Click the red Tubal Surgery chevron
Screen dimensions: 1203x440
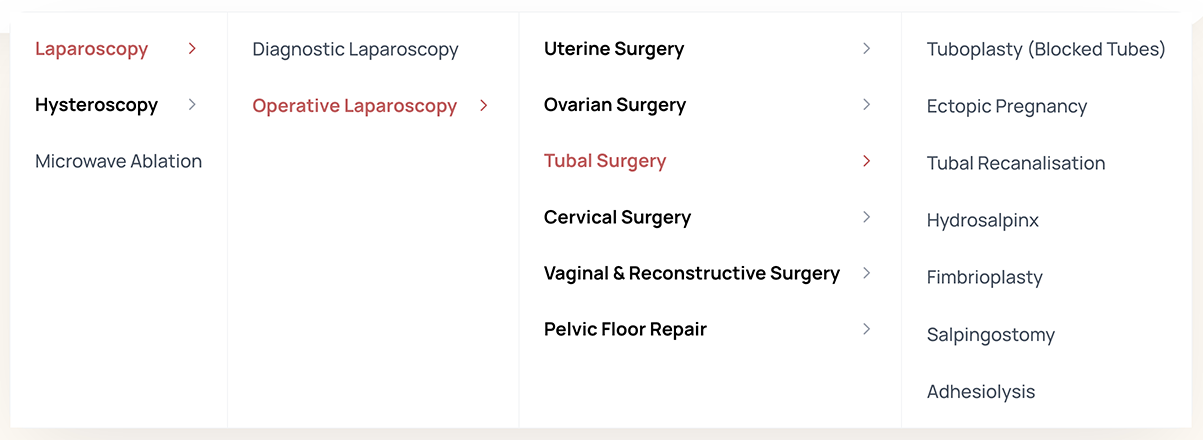pos(867,160)
